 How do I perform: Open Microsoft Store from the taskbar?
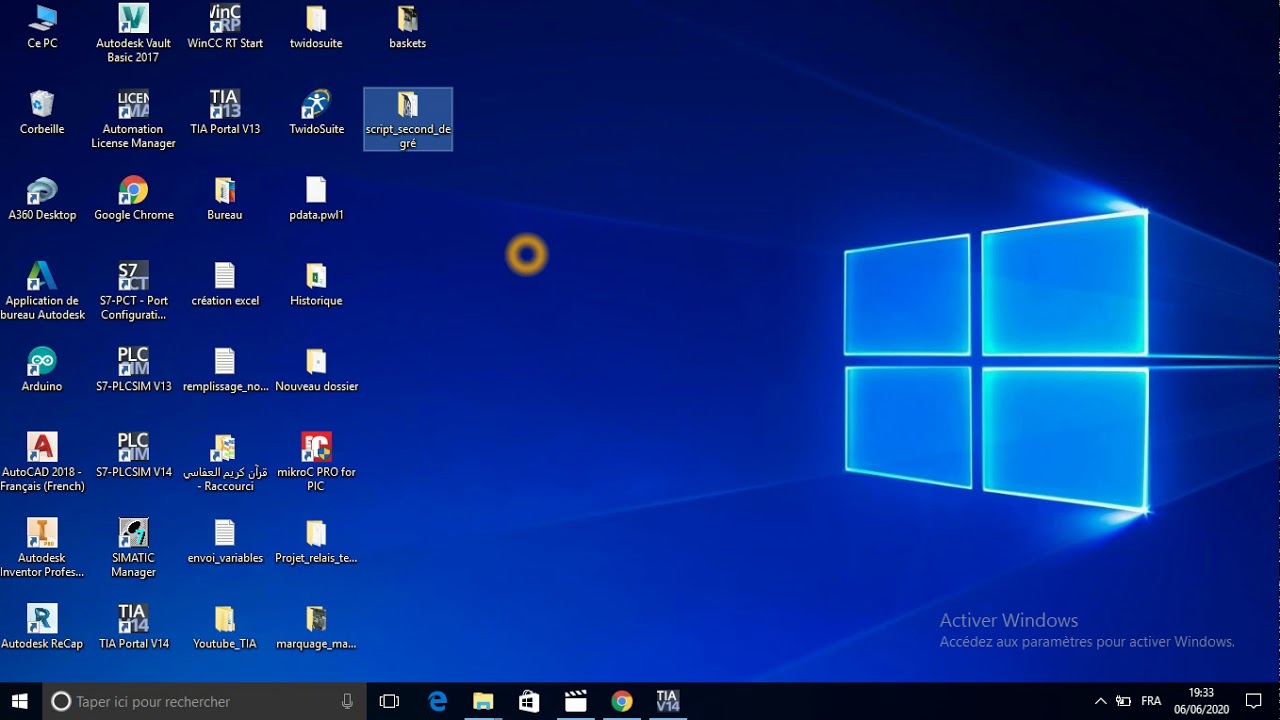point(529,701)
